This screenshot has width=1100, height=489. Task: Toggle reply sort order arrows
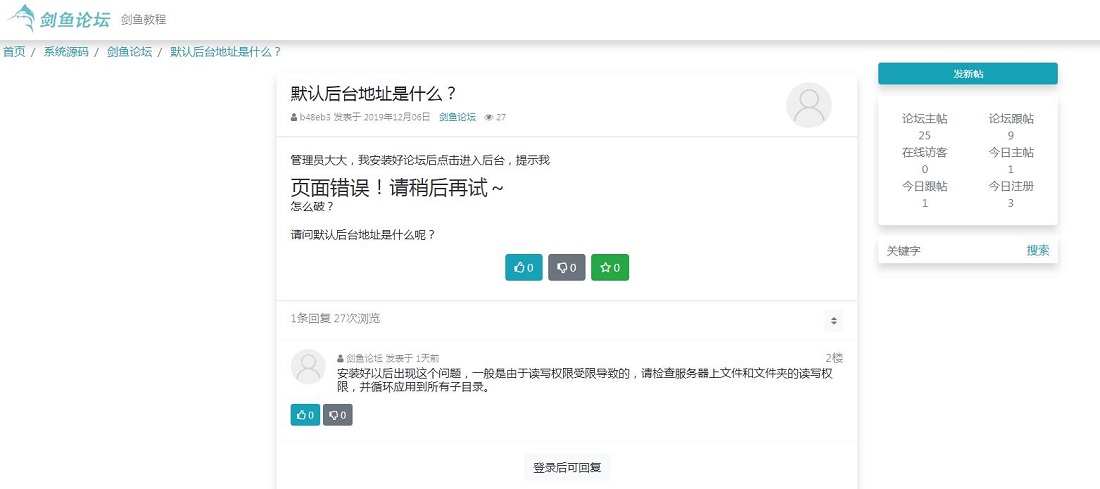(834, 321)
